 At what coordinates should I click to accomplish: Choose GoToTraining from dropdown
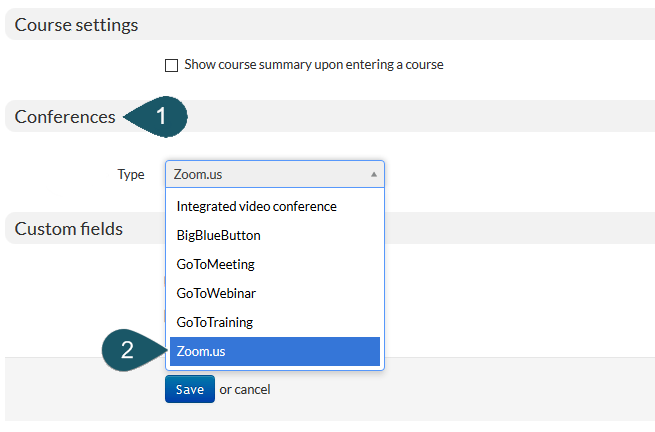pos(275,322)
